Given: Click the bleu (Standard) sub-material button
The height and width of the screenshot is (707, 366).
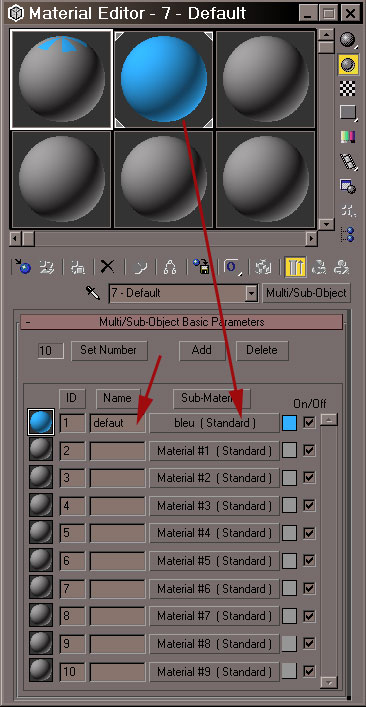Looking at the screenshot, I should click(x=215, y=423).
